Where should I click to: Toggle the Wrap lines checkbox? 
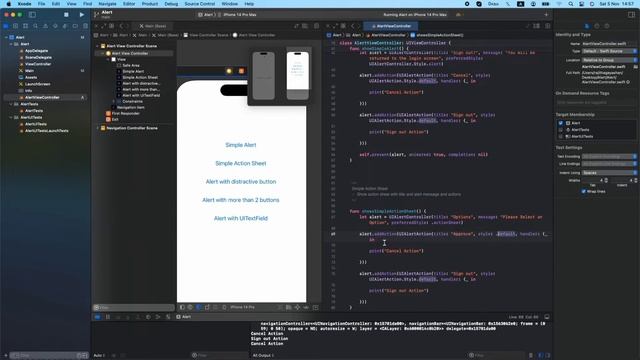pyautogui.click(x=584, y=191)
